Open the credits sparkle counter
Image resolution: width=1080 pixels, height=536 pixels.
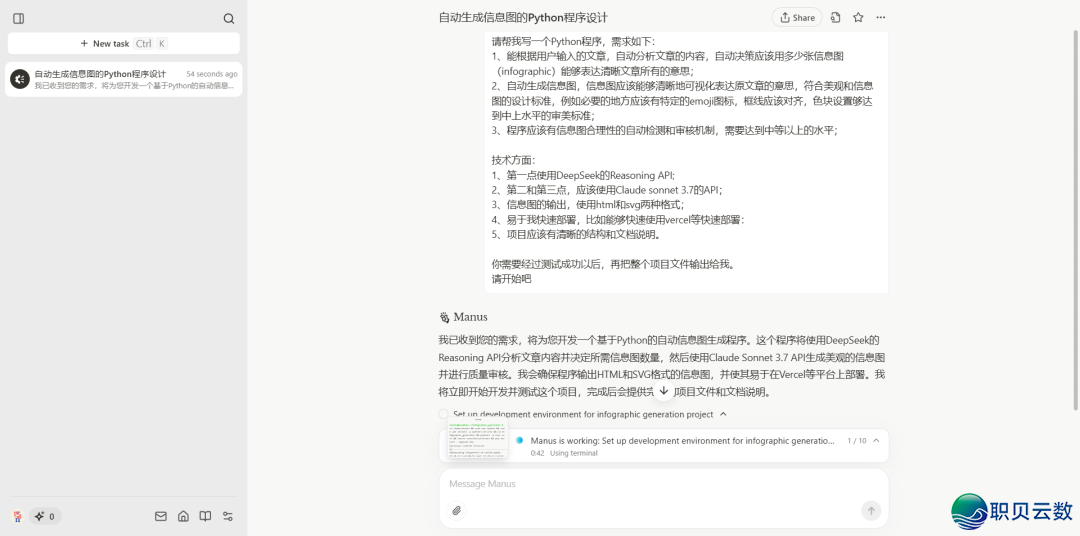pos(45,516)
